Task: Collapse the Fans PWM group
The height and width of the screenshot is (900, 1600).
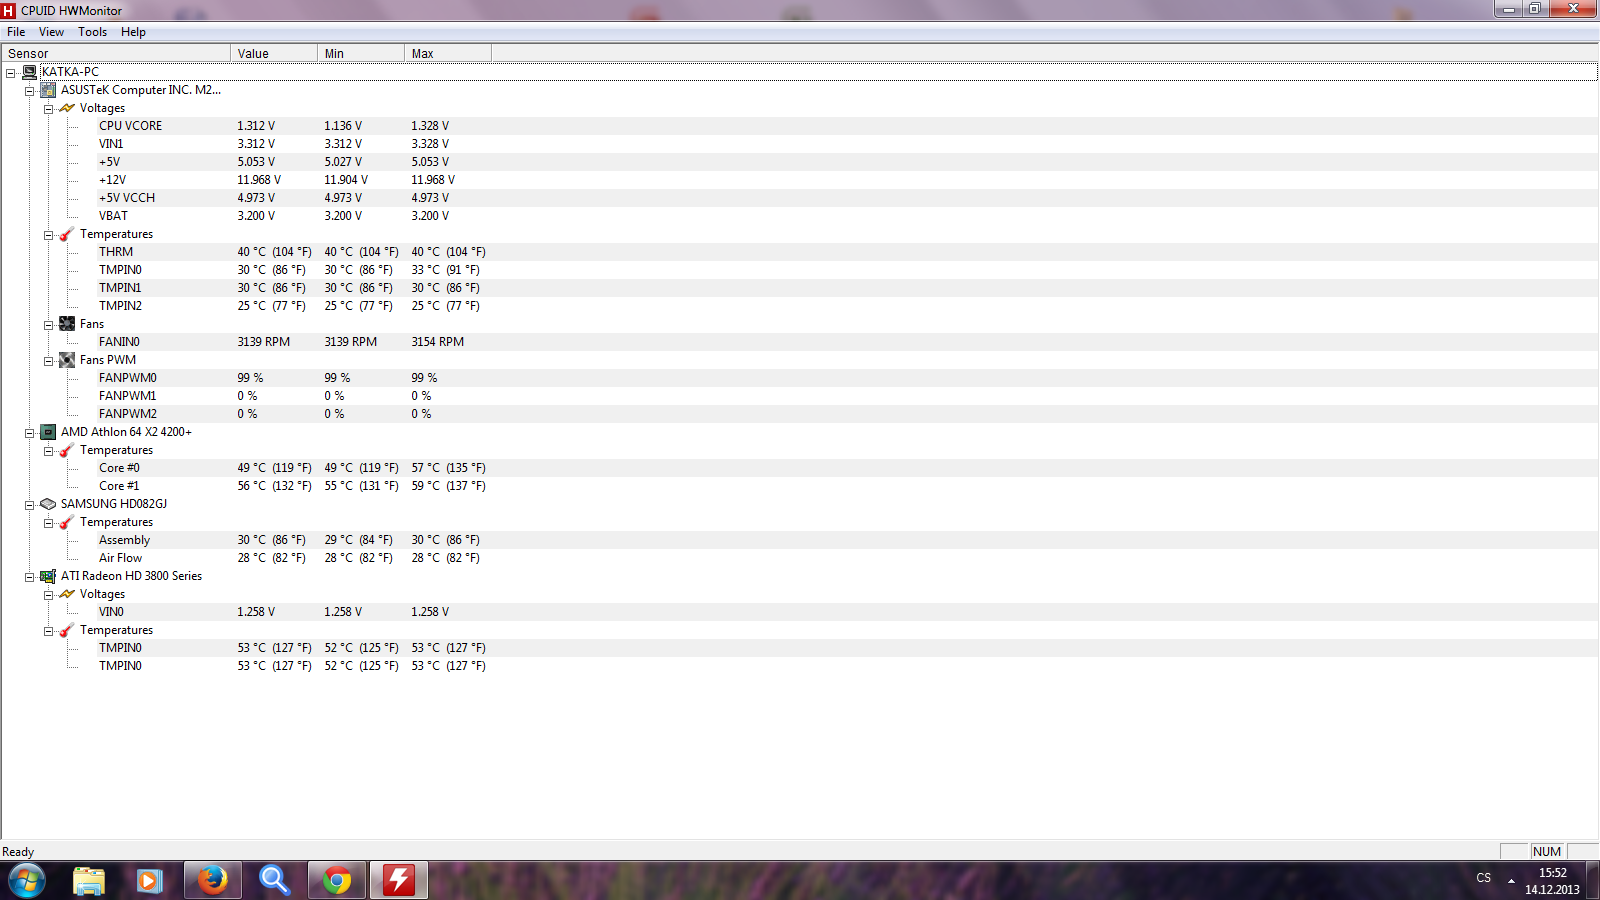Action: (48, 361)
